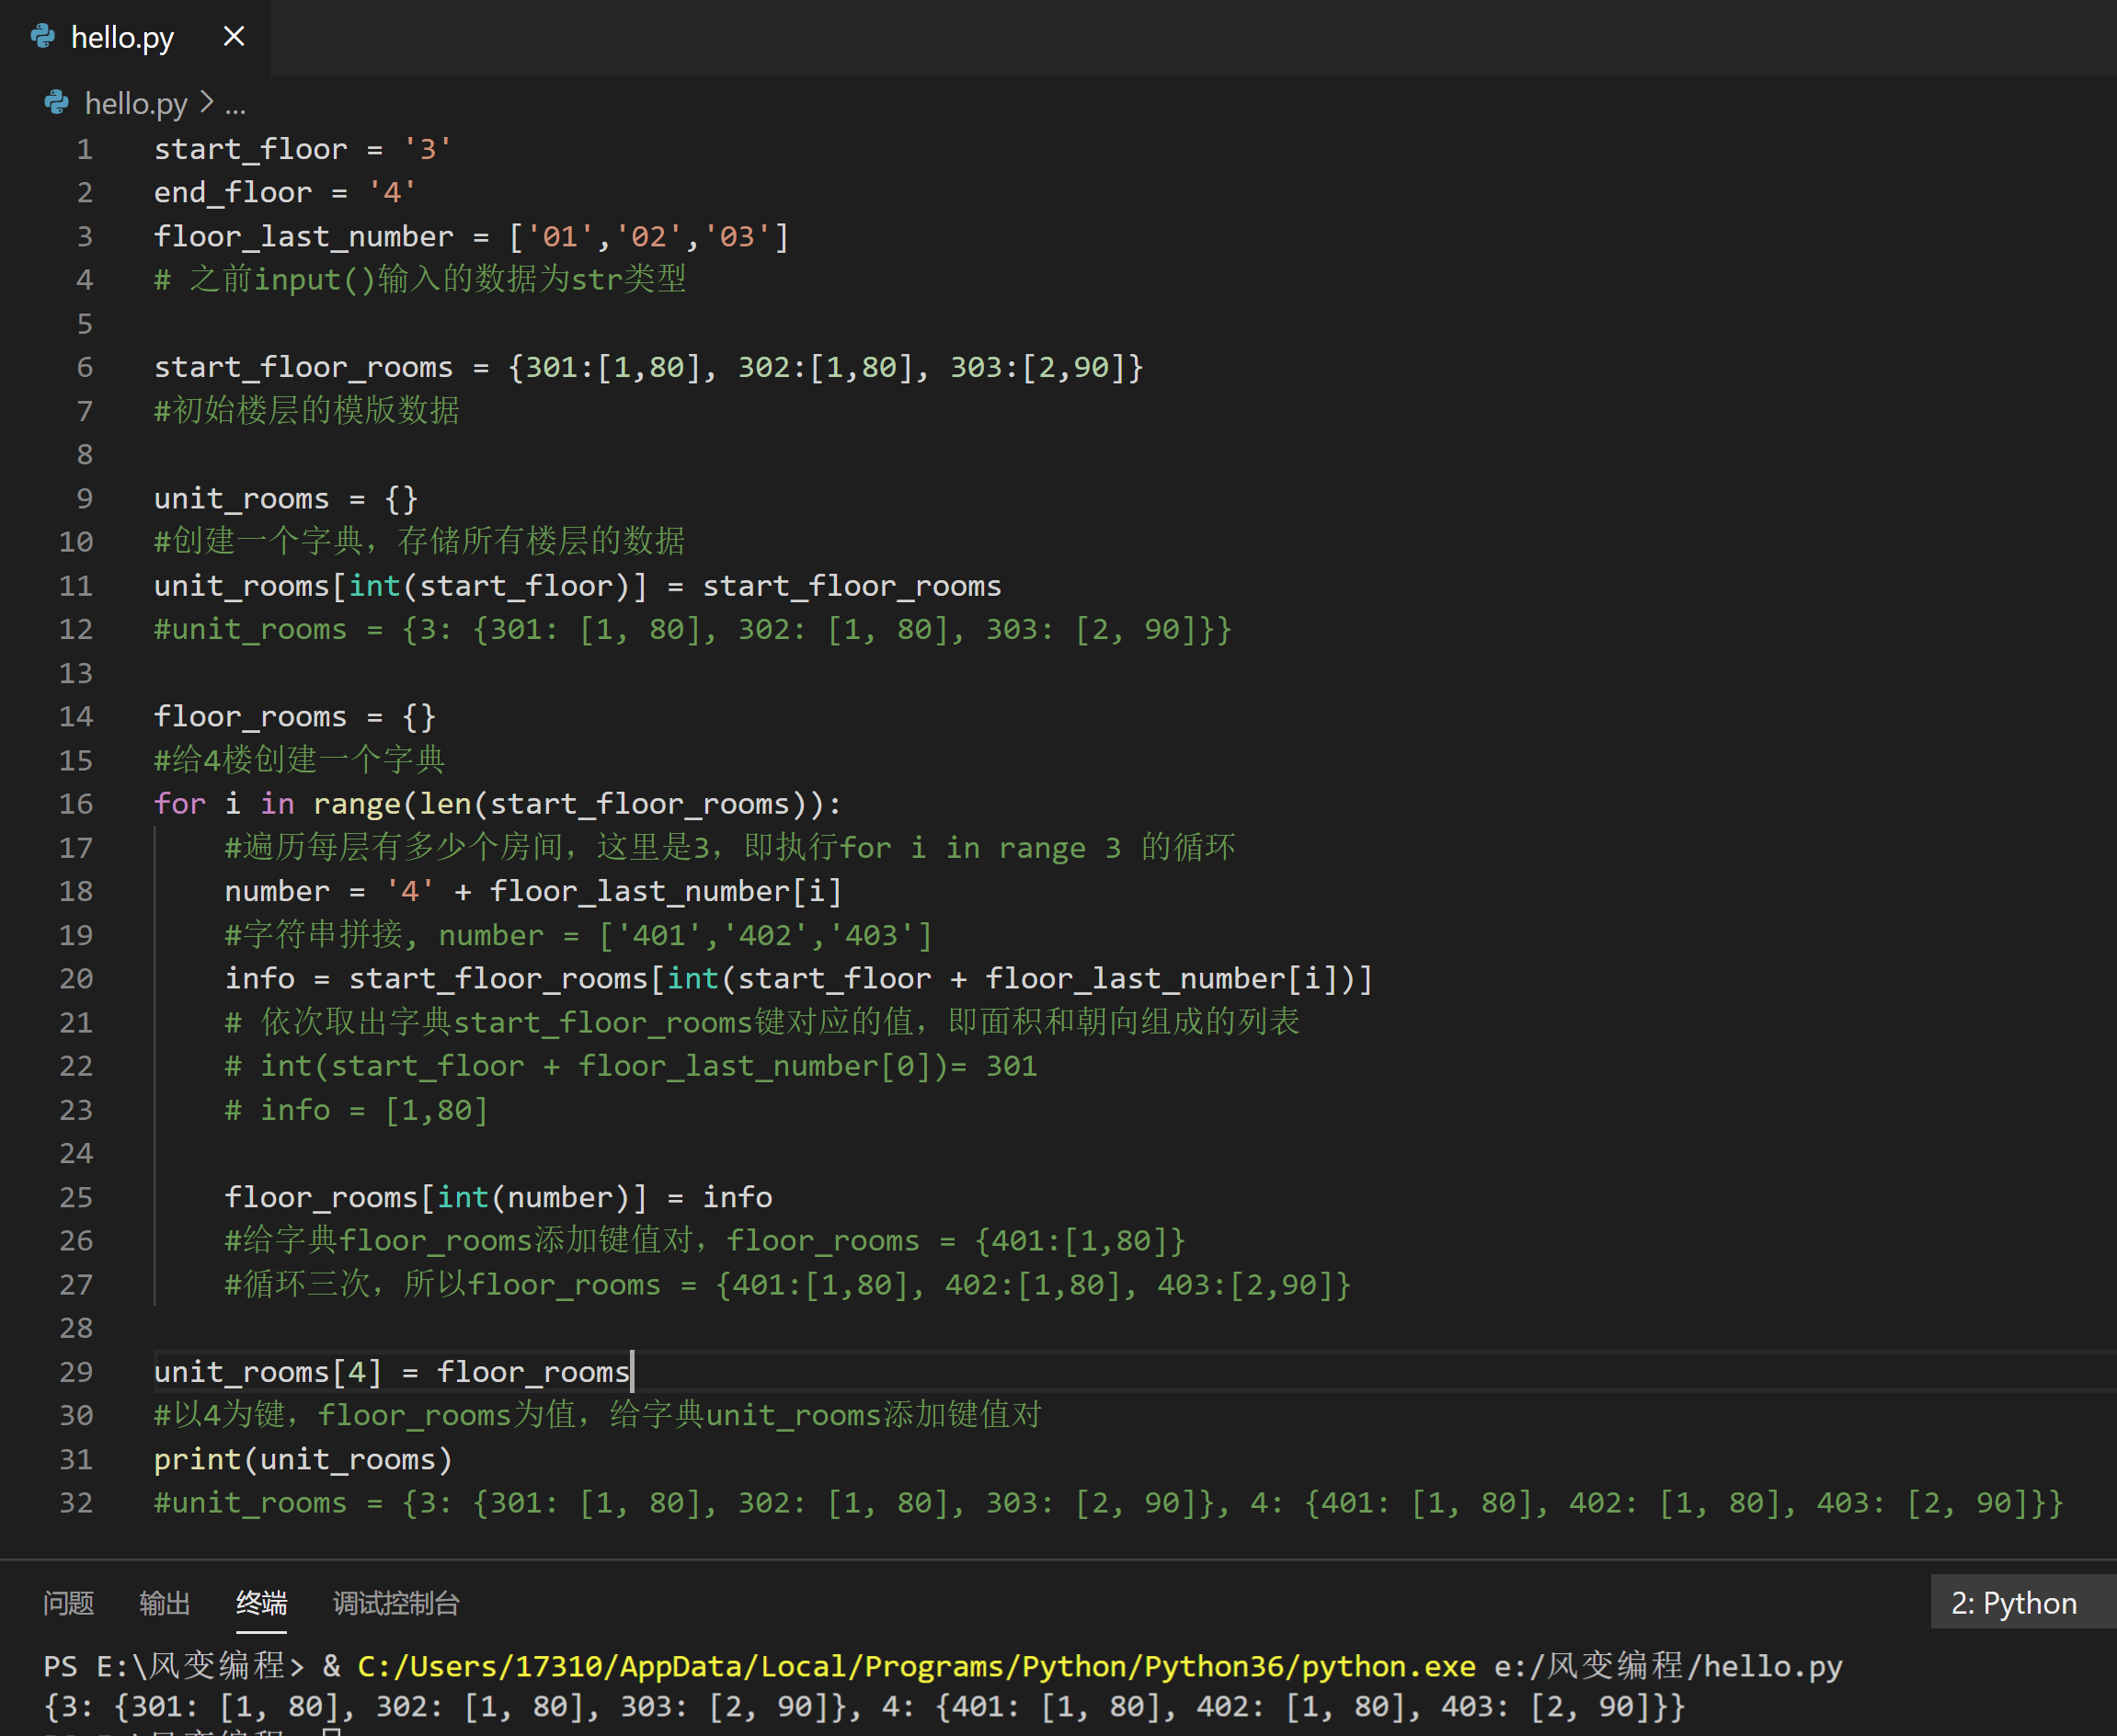Click the floor_last_number list on line 3

pyautogui.click(x=471, y=236)
